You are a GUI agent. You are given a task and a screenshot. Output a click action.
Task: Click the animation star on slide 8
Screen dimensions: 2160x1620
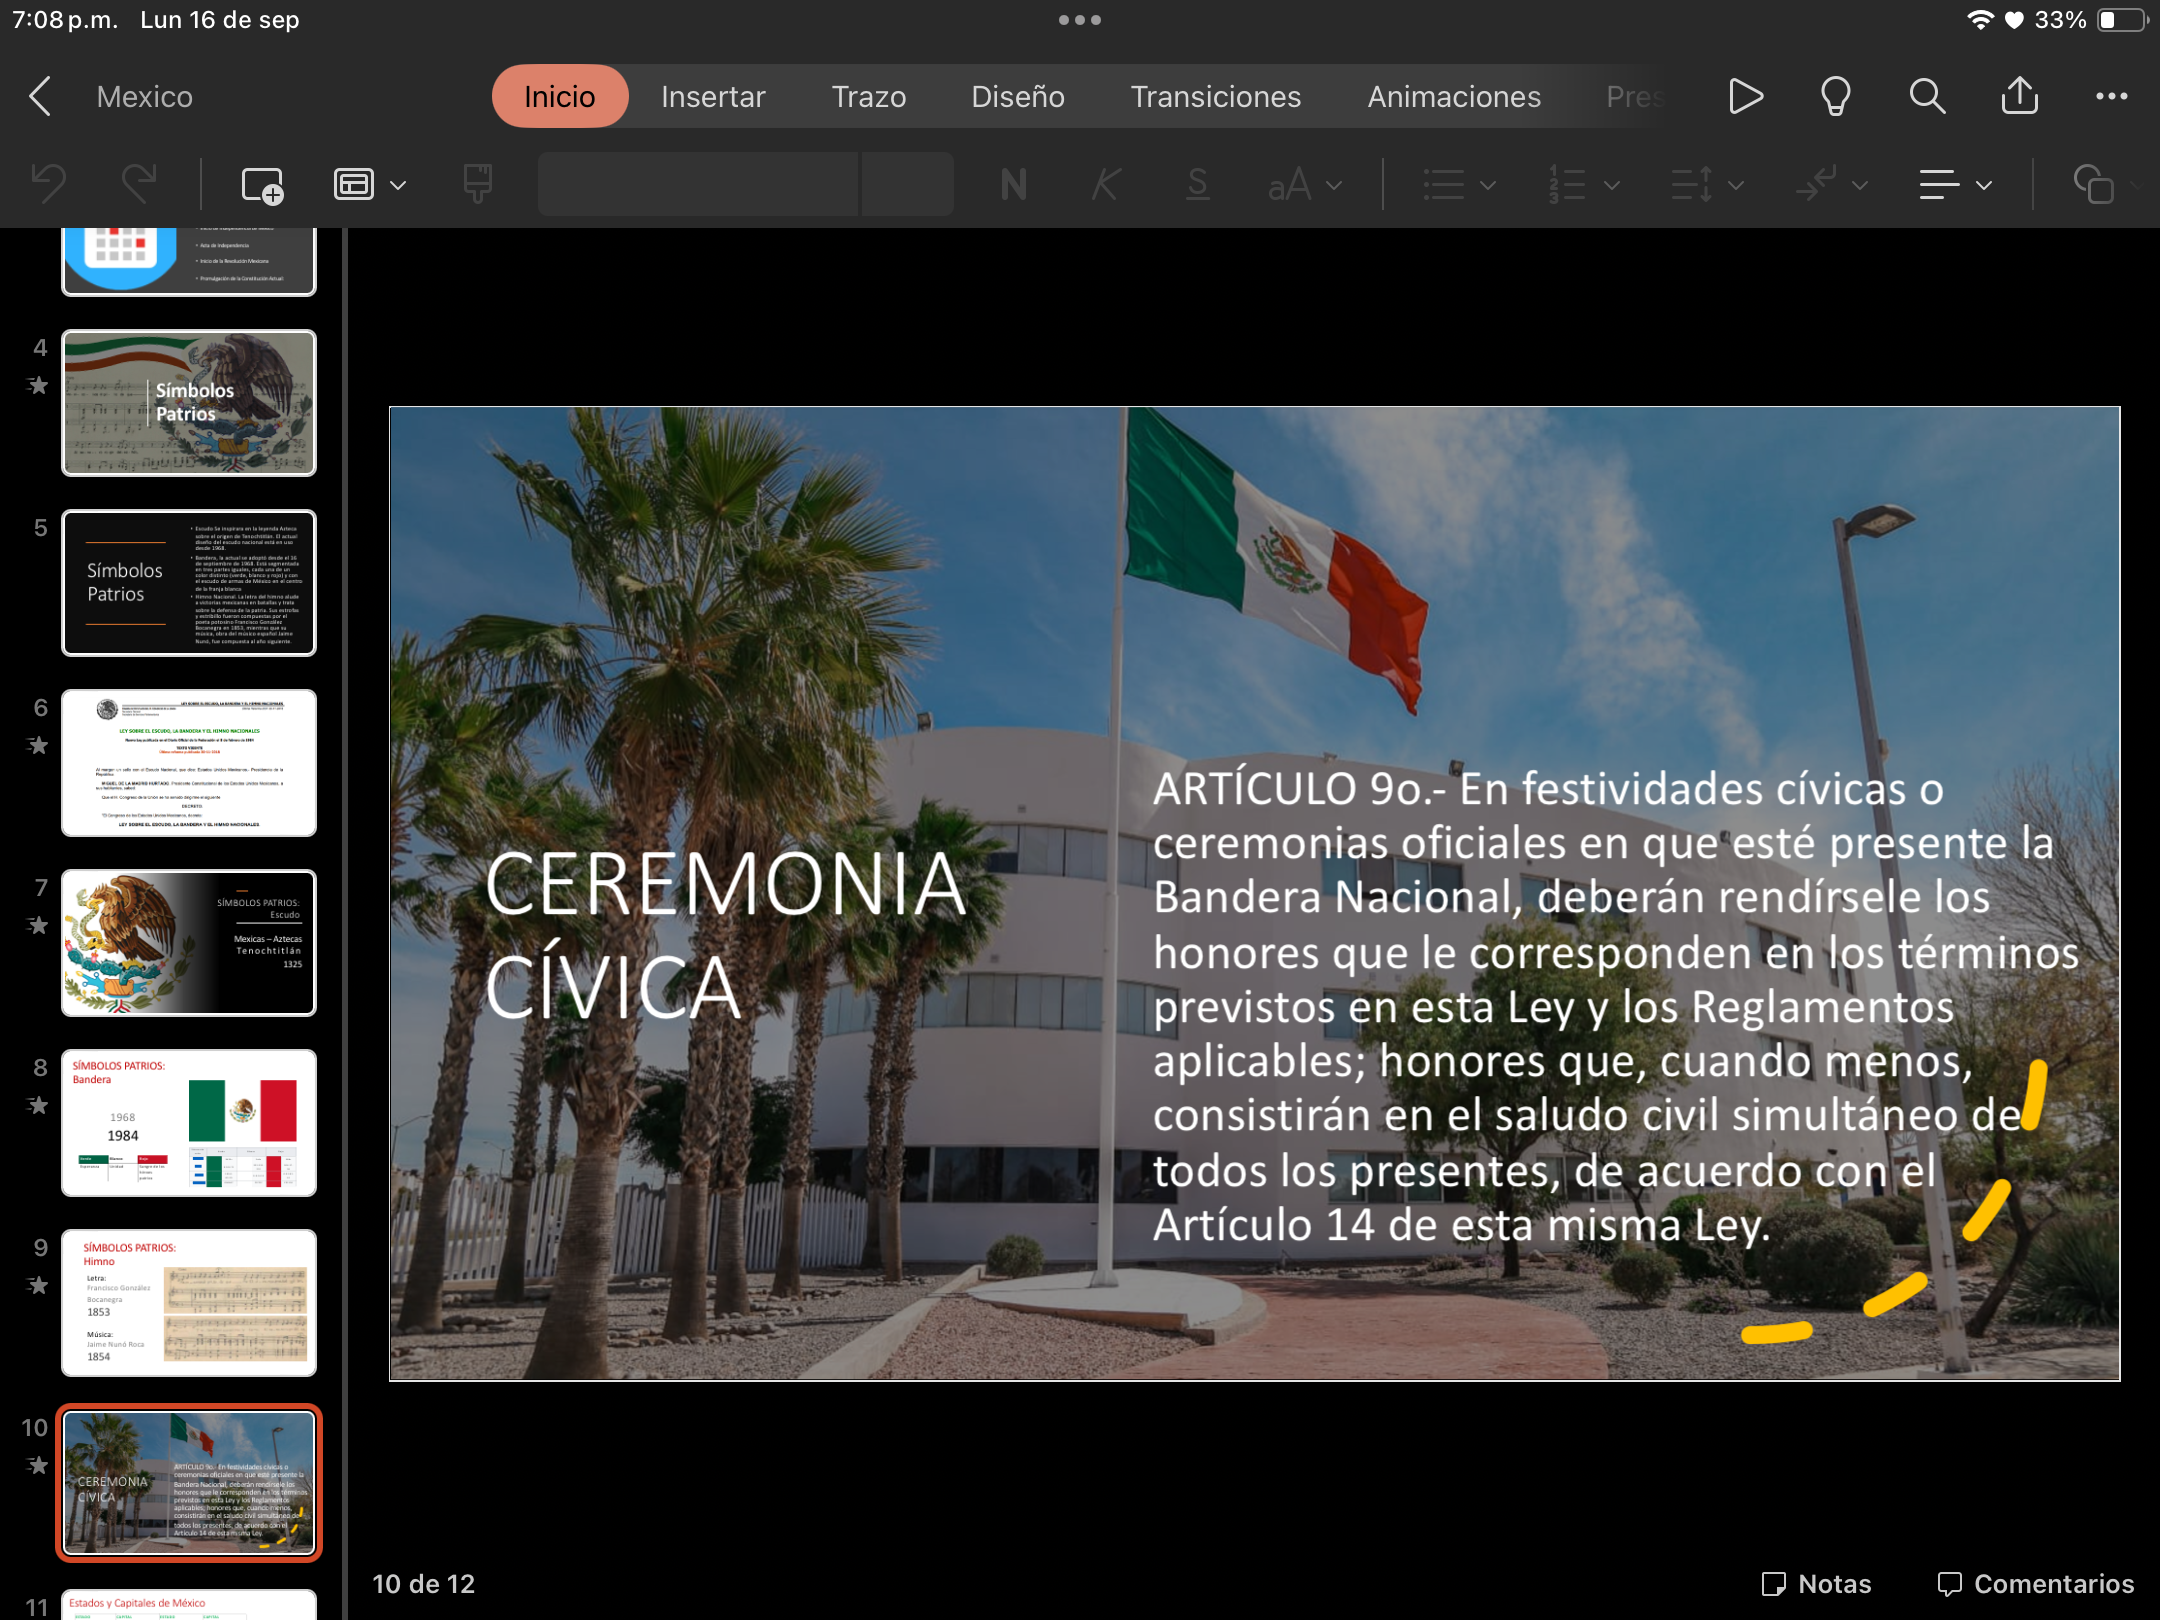(38, 1105)
